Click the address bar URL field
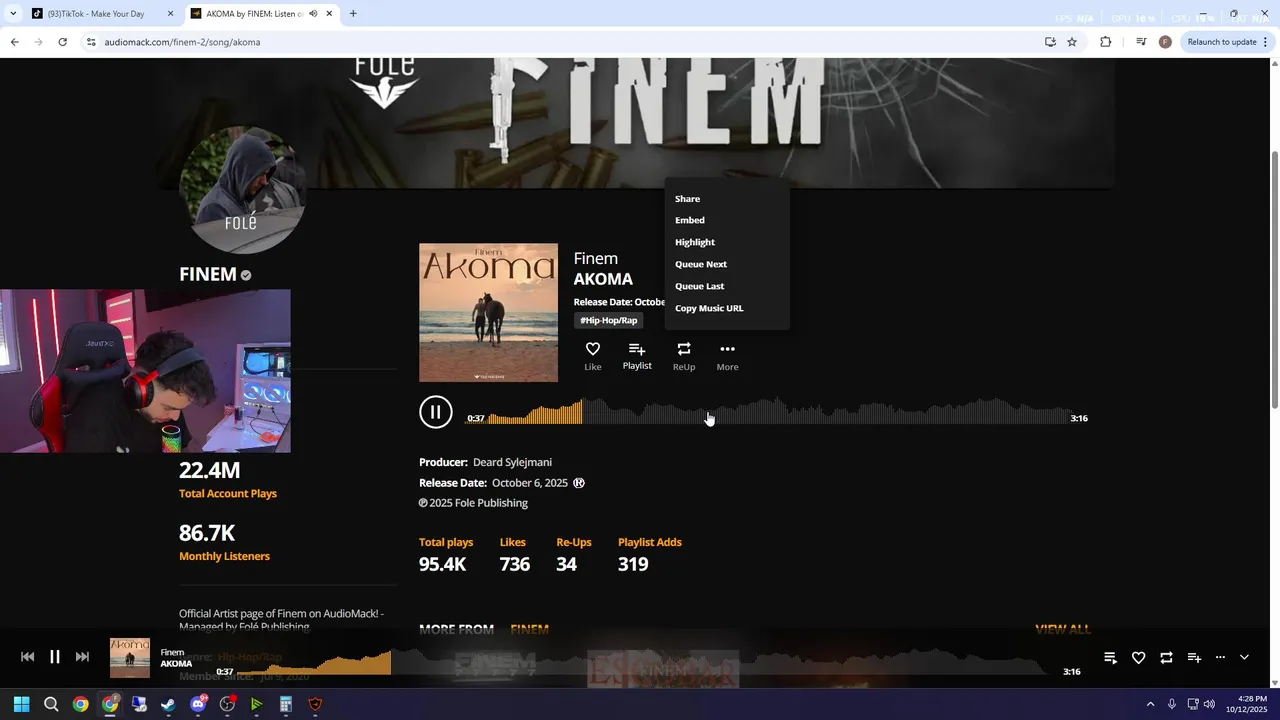The width and height of the screenshot is (1280, 720). click(560, 42)
